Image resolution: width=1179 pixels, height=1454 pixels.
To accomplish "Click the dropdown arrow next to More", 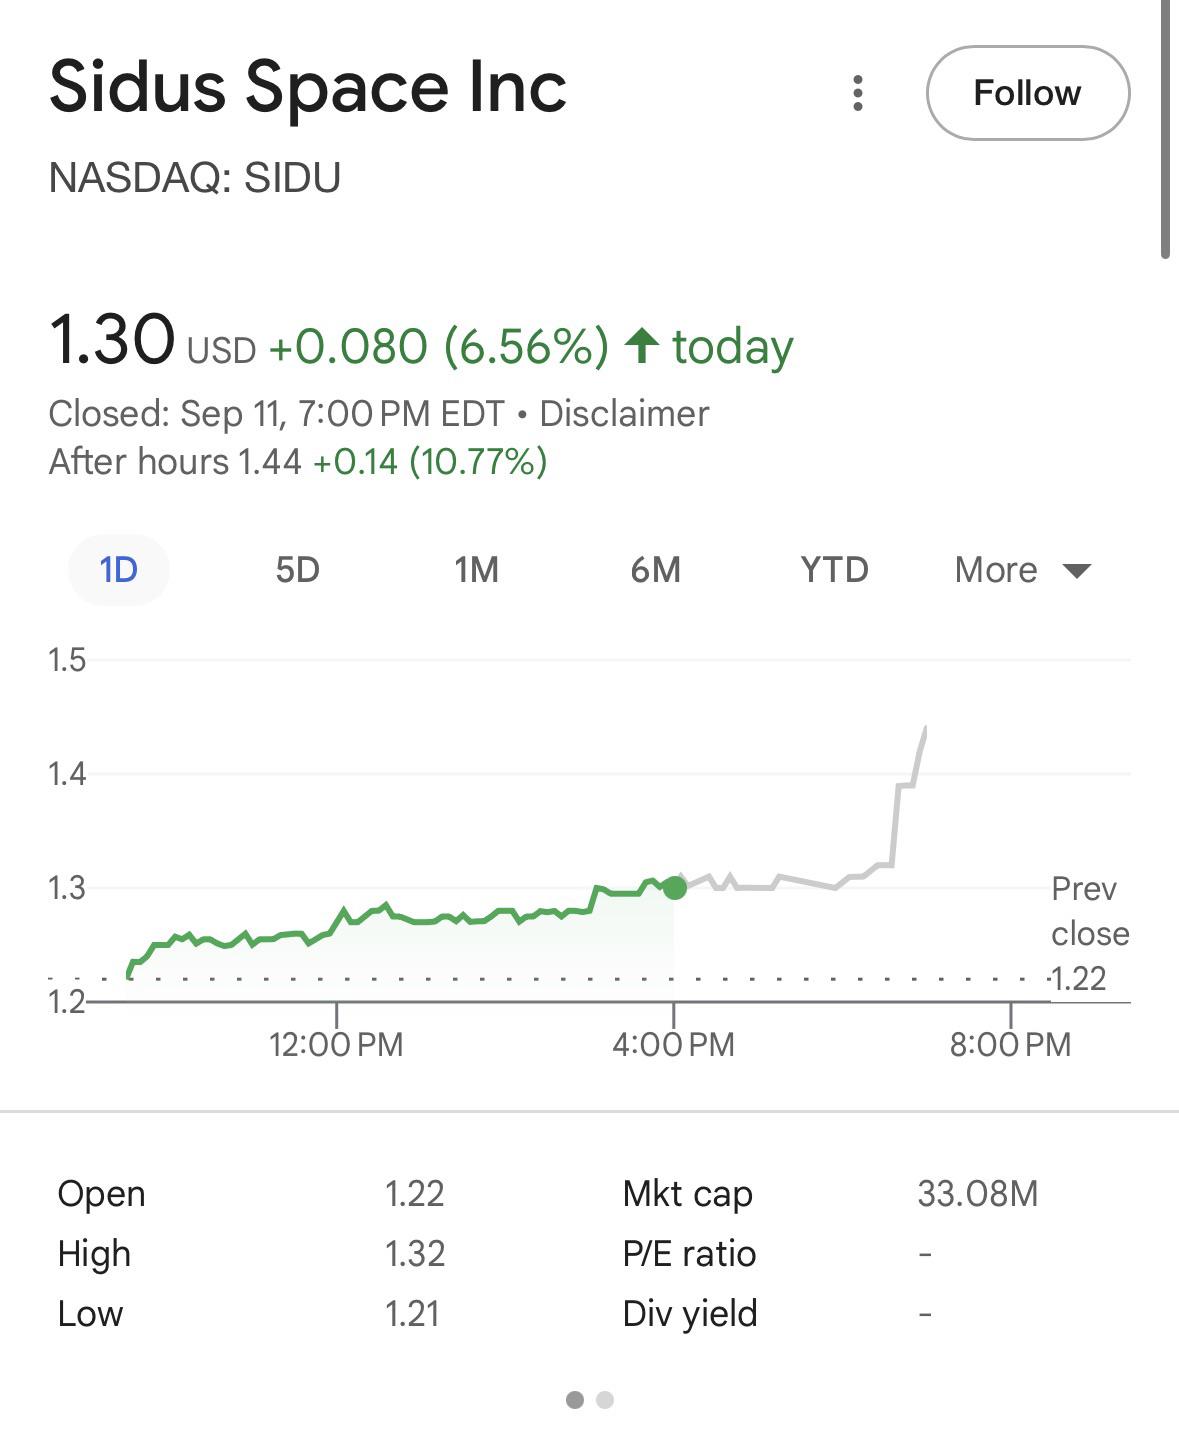I will tap(1076, 571).
